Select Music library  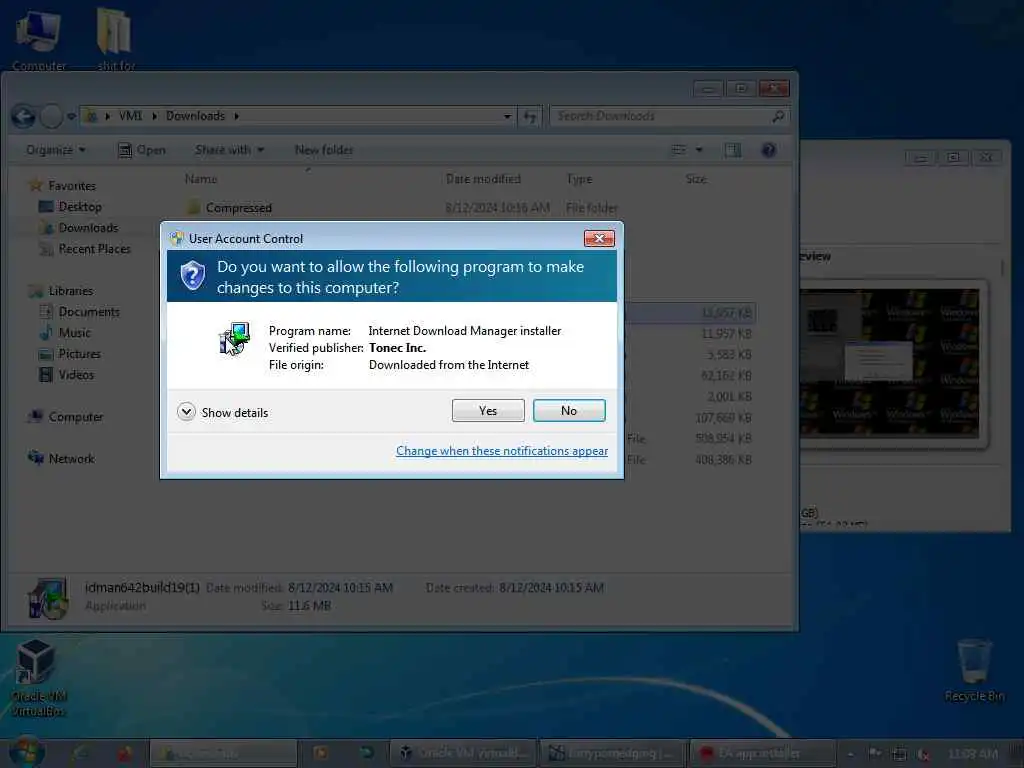65,332
